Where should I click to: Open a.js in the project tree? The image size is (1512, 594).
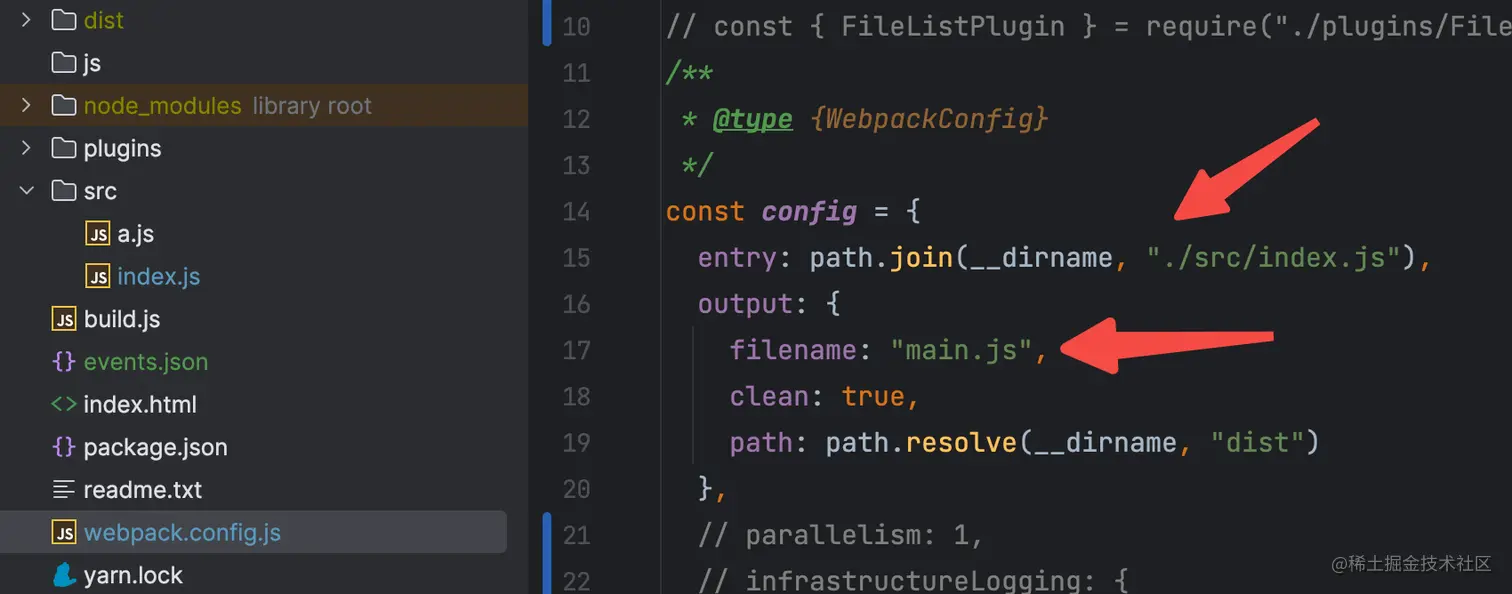136,234
